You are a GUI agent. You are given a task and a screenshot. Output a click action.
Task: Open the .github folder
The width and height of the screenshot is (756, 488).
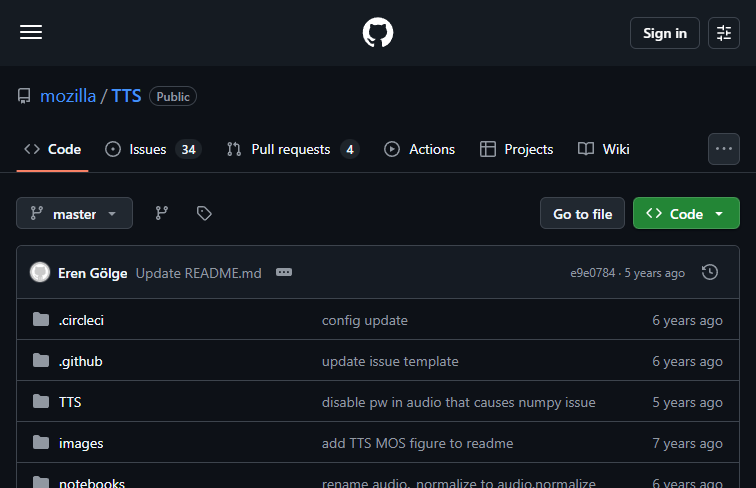pos(81,361)
